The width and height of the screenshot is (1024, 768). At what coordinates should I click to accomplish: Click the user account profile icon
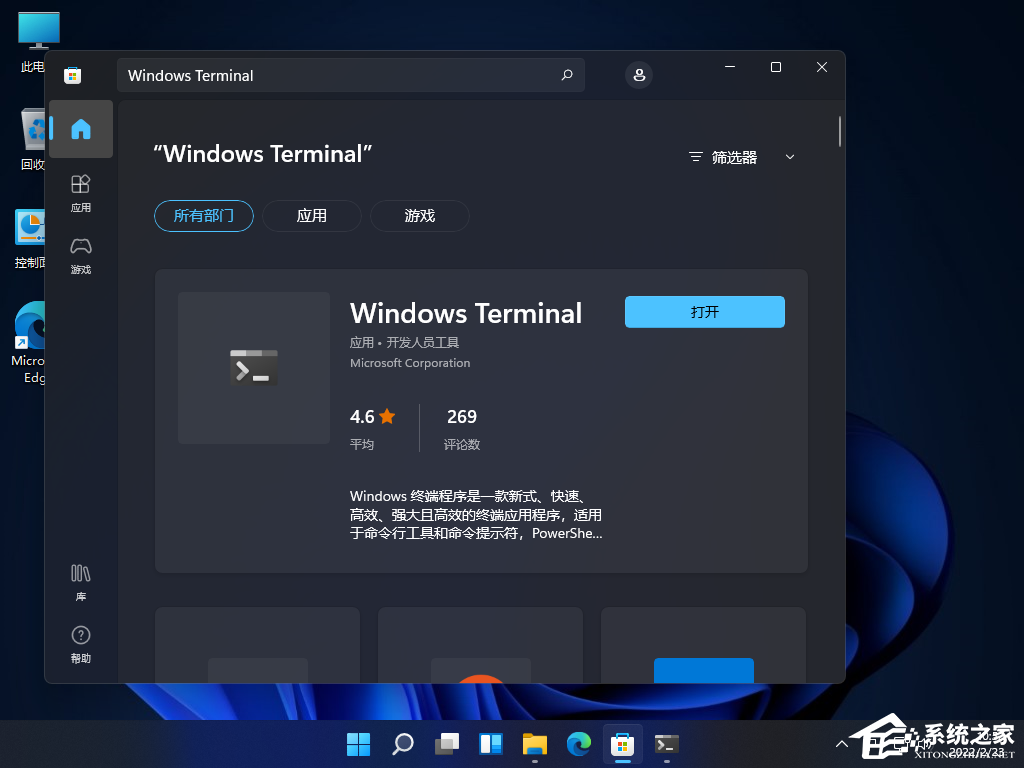click(x=638, y=75)
